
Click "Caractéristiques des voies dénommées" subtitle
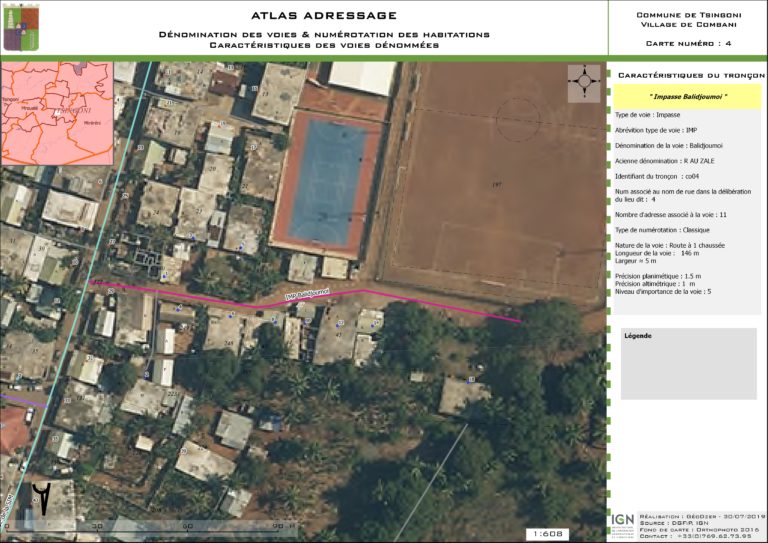click(x=324, y=46)
